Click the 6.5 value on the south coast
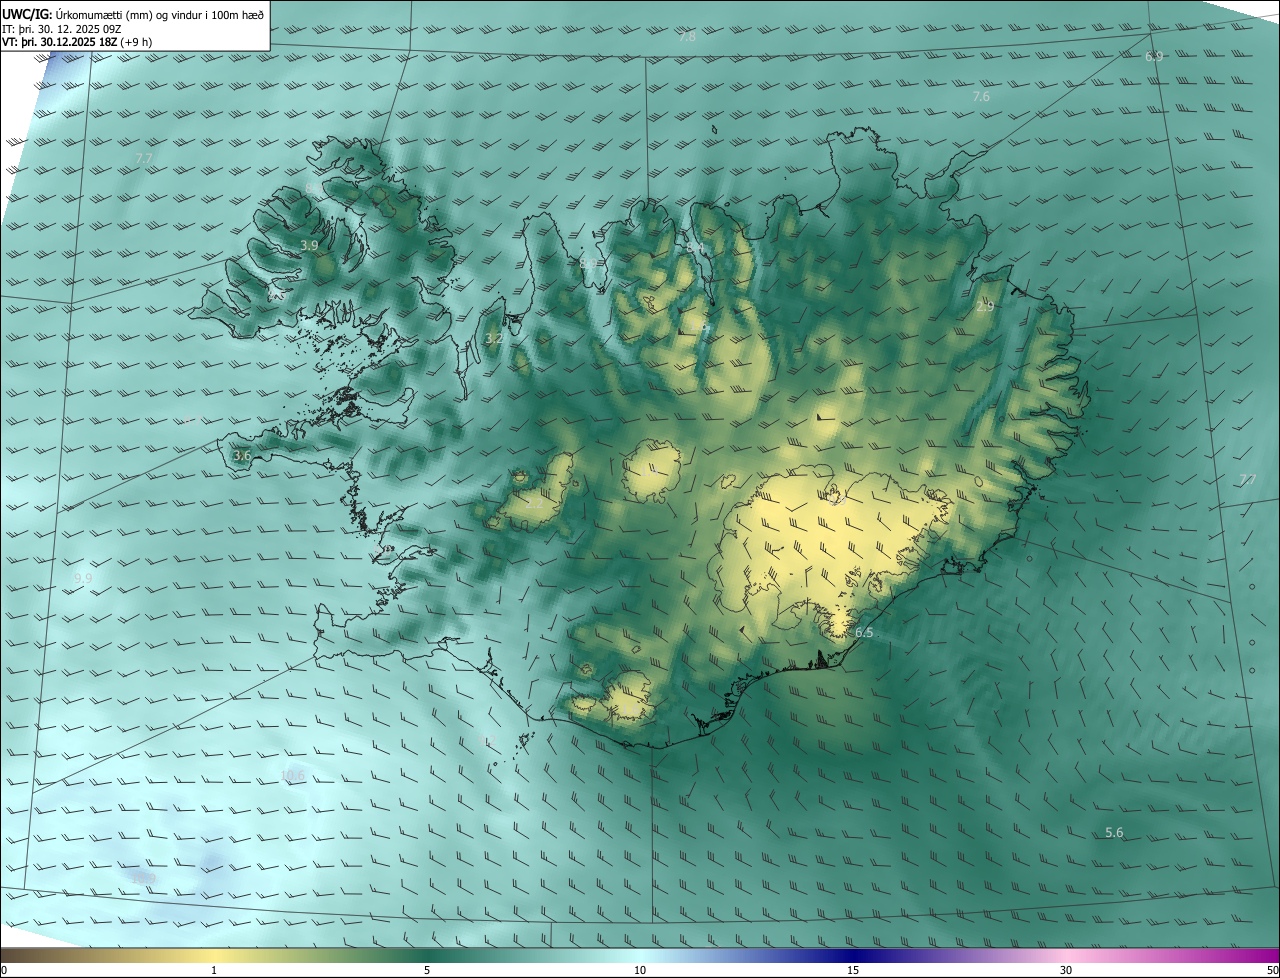The width and height of the screenshot is (1280, 978). [864, 633]
